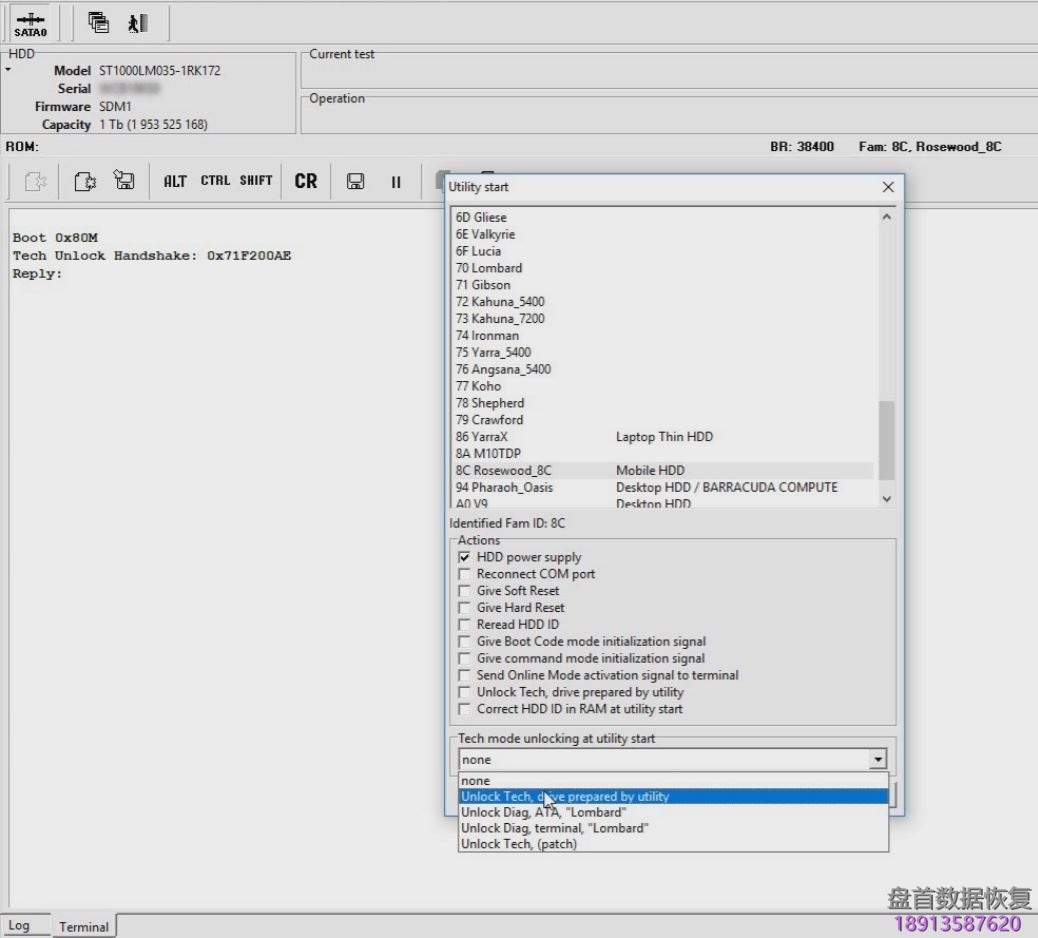Click the pause terminal output icon
This screenshot has width=1038, height=938.
[x=396, y=182]
